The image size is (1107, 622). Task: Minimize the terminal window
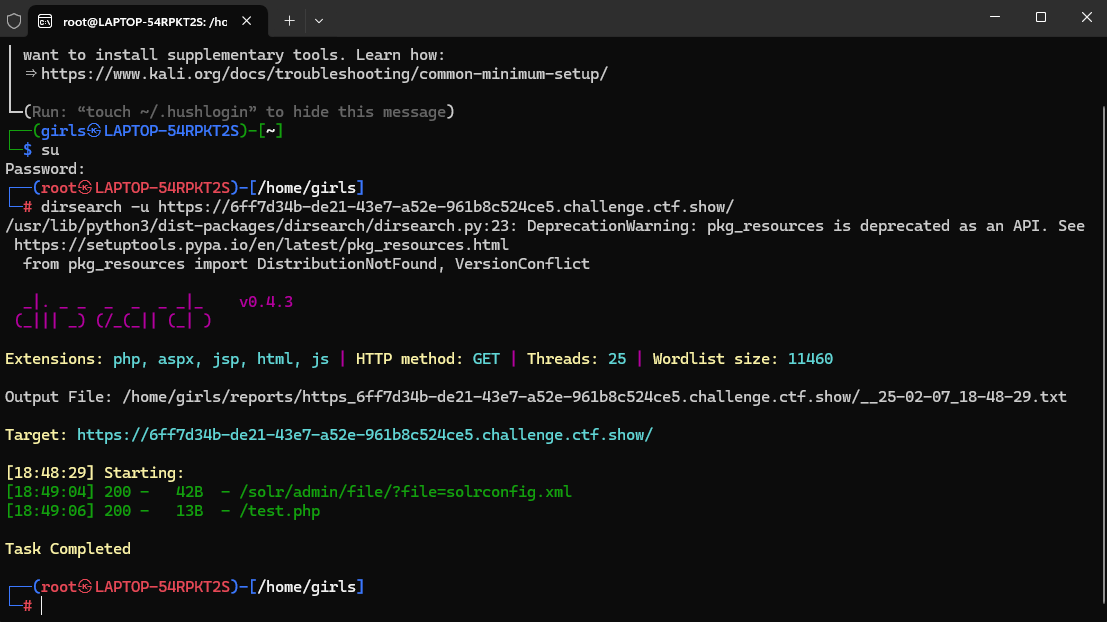pyautogui.click(x=995, y=18)
